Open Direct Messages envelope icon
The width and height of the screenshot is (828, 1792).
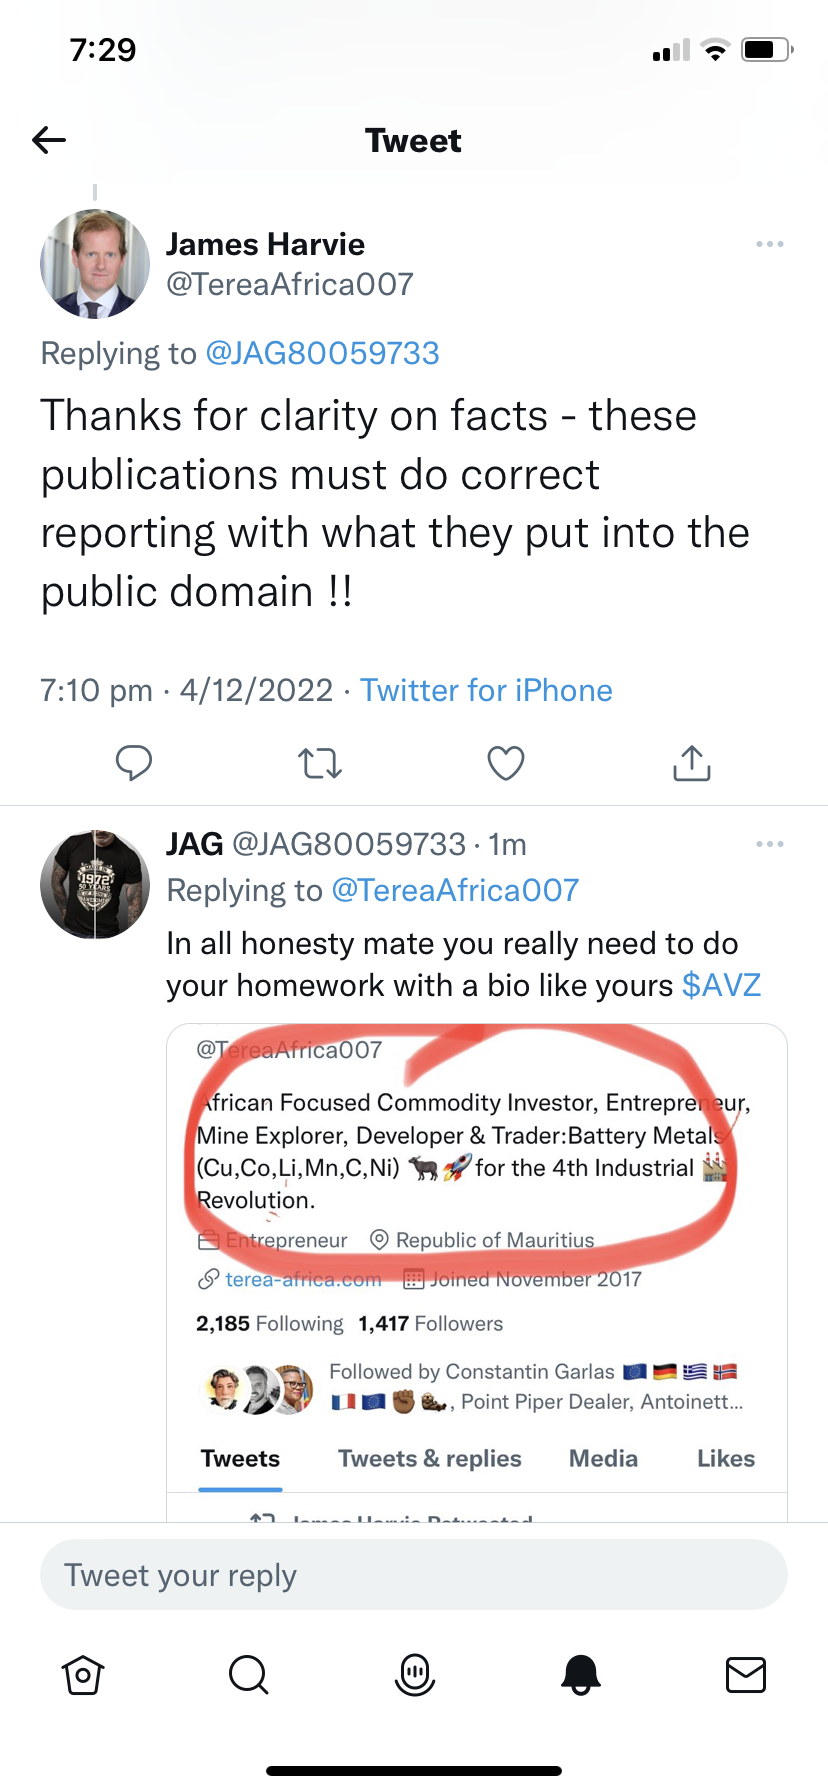pyautogui.click(x=746, y=1674)
